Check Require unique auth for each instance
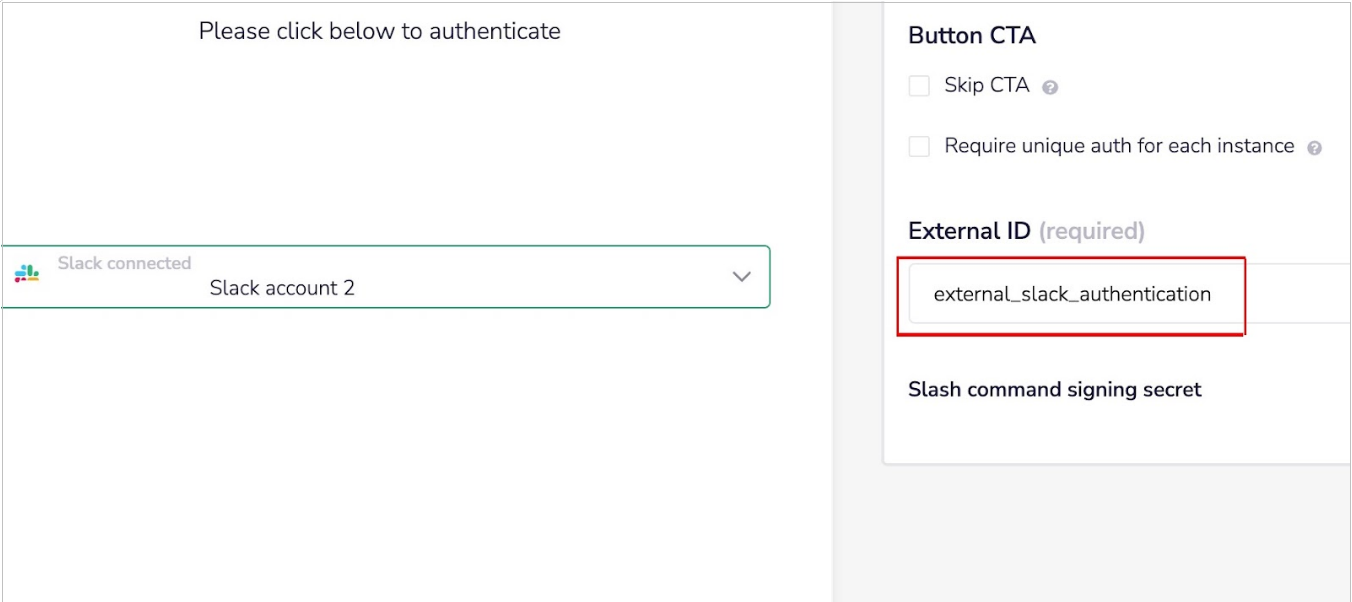The height and width of the screenshot is (602, 1352). click(919, 146)
